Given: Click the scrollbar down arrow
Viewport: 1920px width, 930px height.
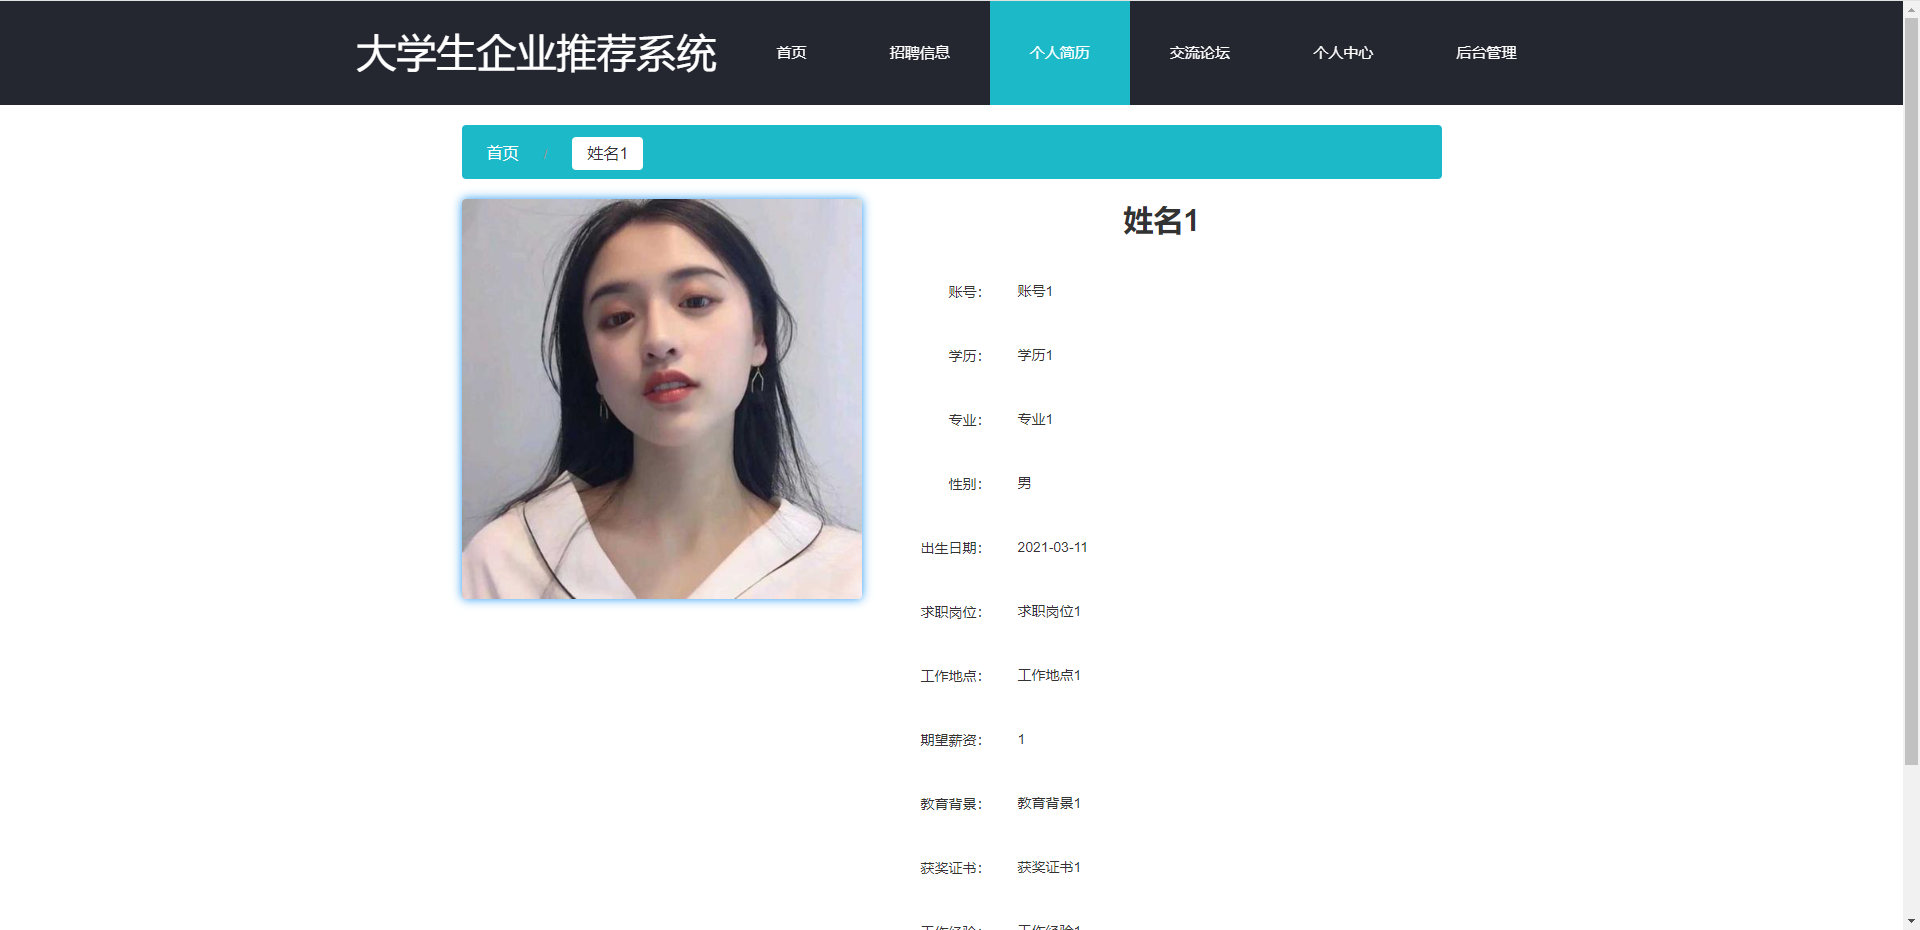Looking at the screenshot, I should click(1911, 921).
